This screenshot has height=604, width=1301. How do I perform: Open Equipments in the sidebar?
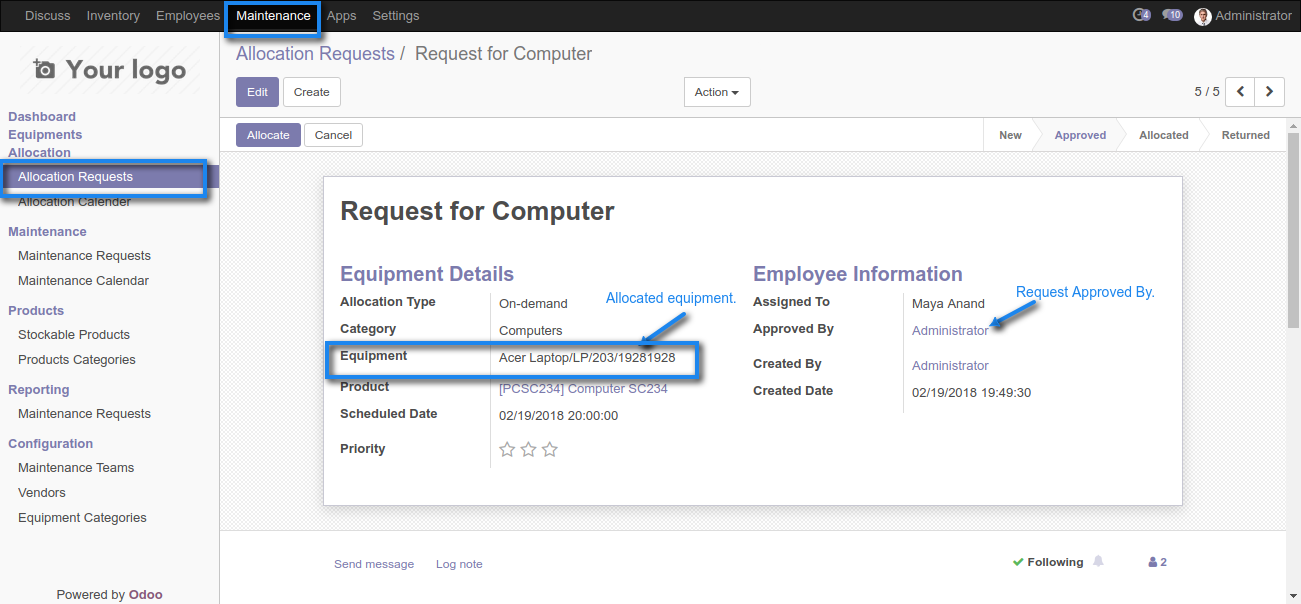pos(45,135)
